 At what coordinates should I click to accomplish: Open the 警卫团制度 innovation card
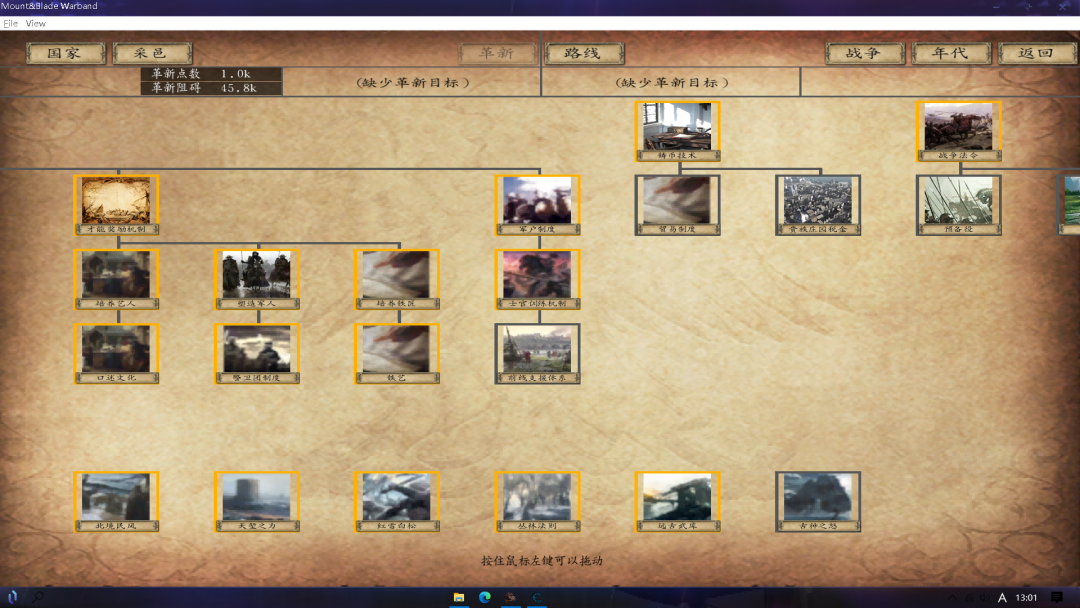tap(257, 354)
